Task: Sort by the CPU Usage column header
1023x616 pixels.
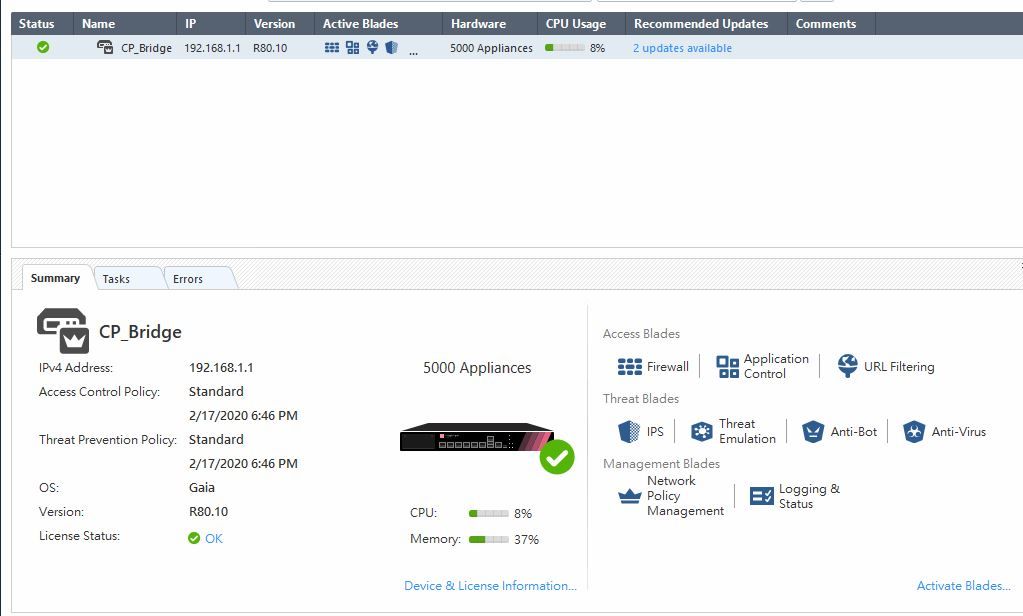Action: [576, 24]
